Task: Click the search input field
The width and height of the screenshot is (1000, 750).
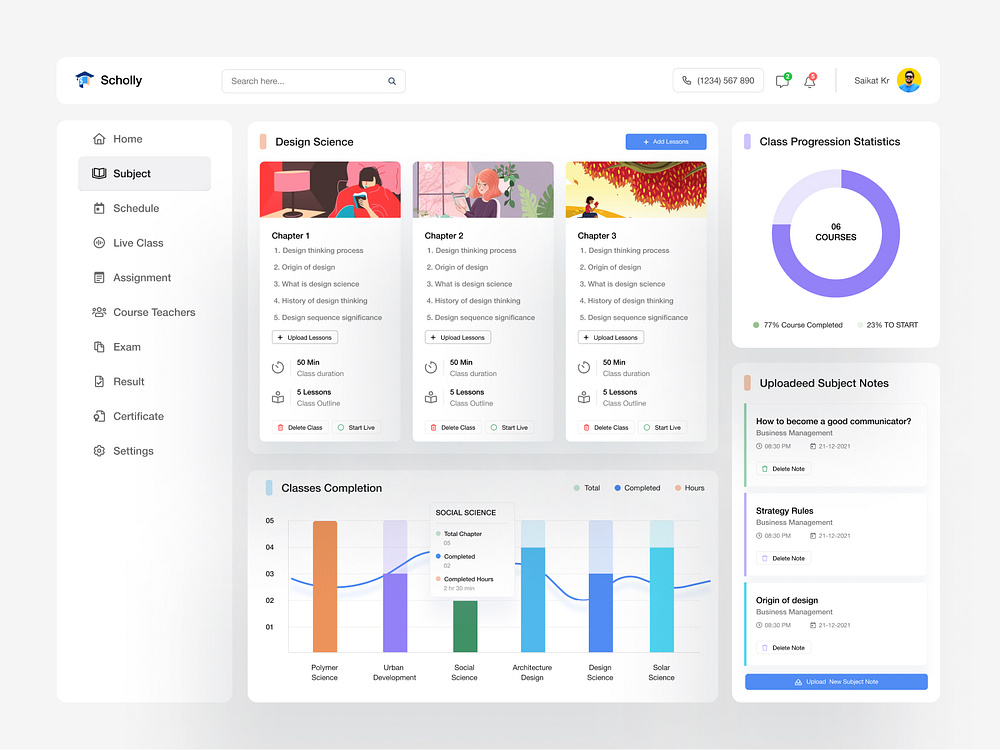Action: pos(300,80)
